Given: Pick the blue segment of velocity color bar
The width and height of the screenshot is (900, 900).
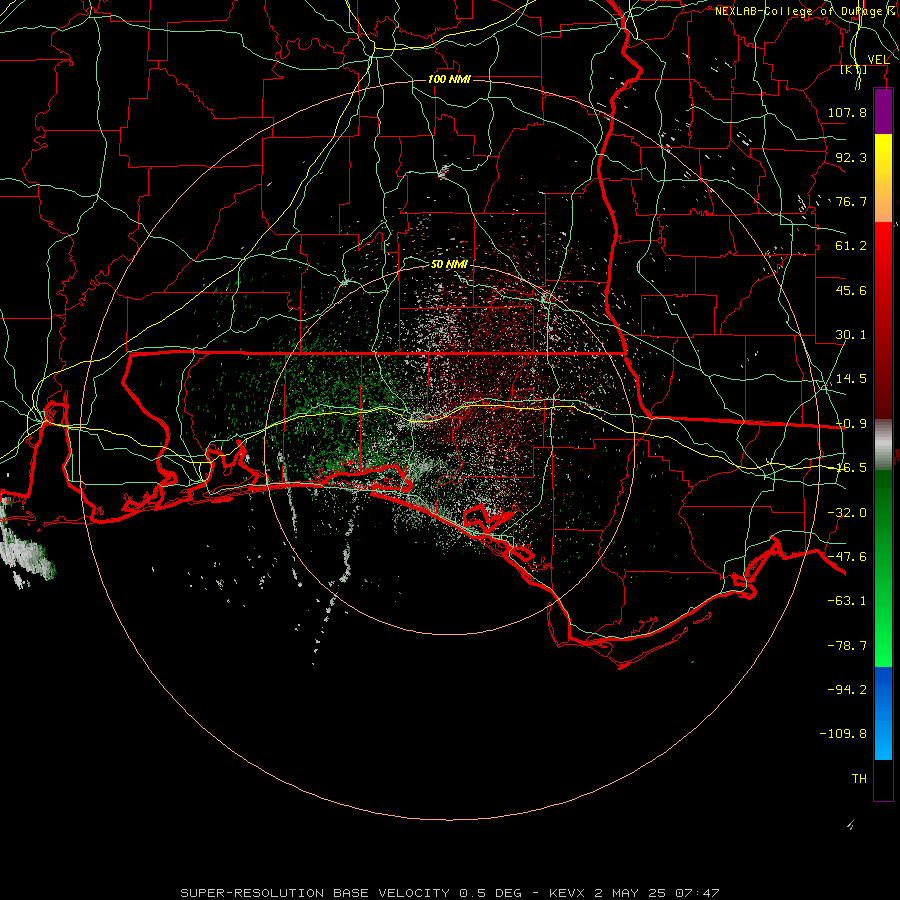Looking at the screenshot, I should point(883,713).
